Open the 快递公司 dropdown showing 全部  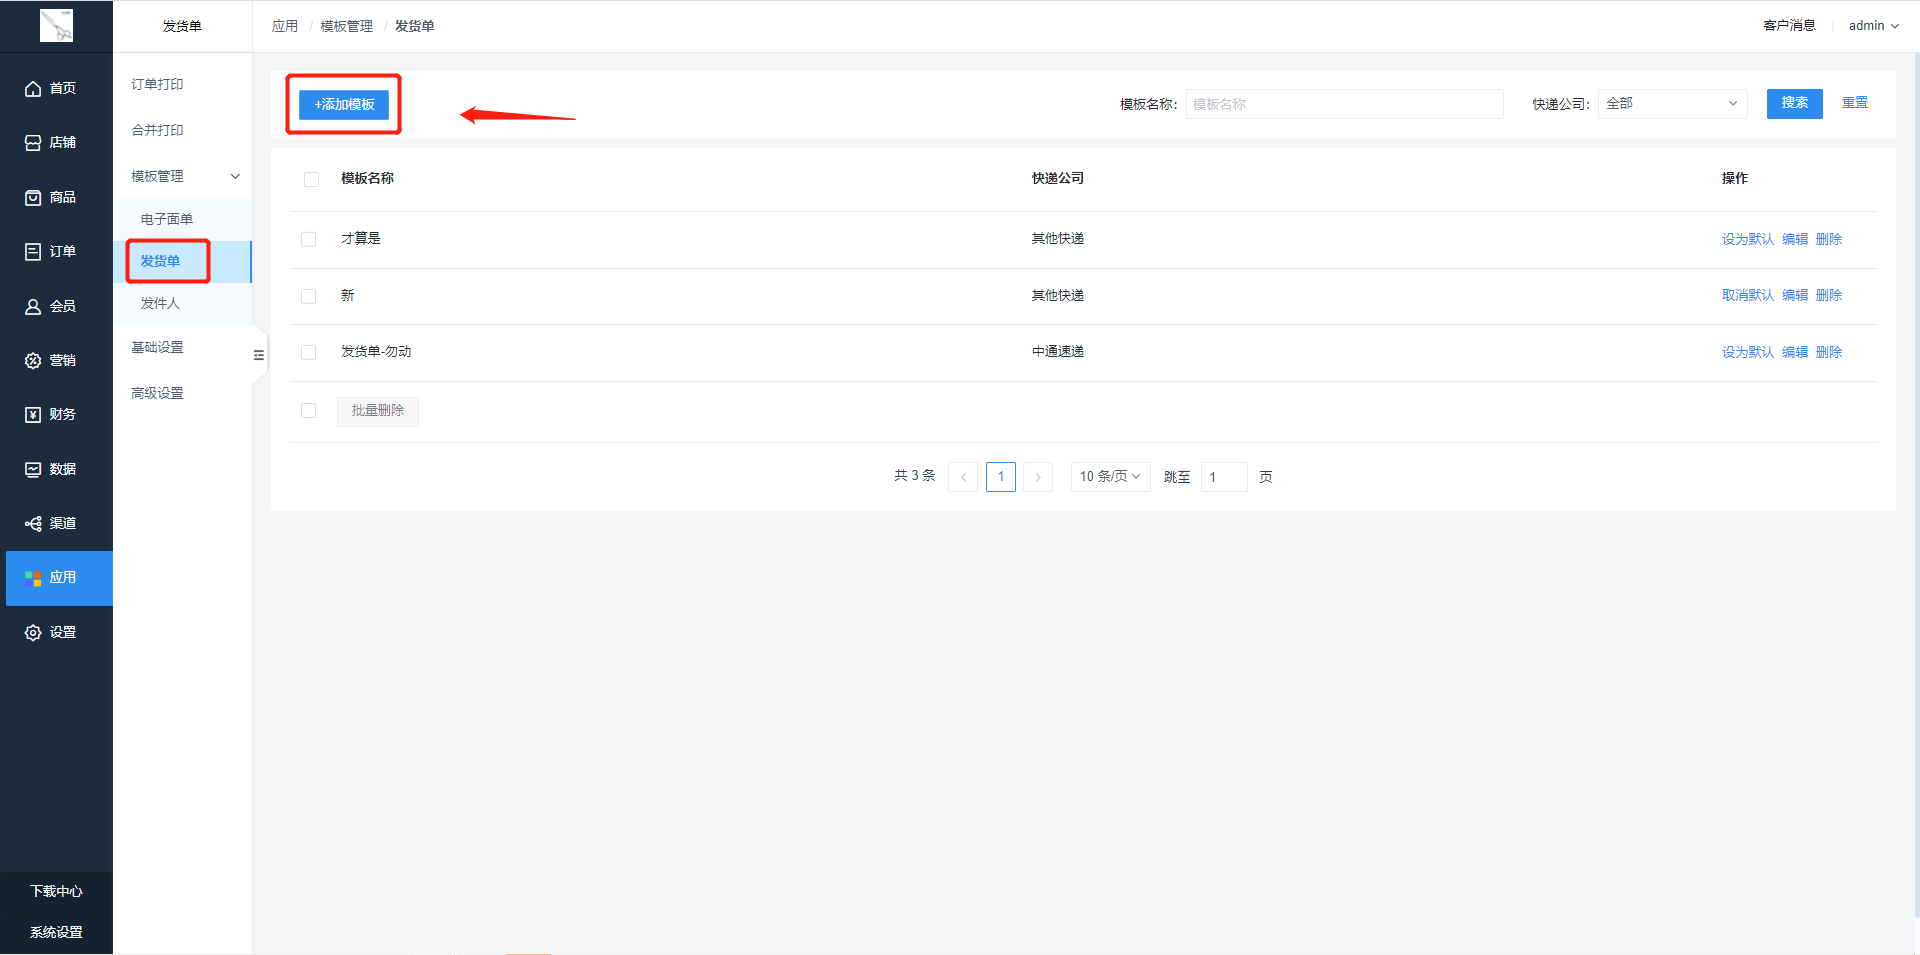coord(1671,104)
